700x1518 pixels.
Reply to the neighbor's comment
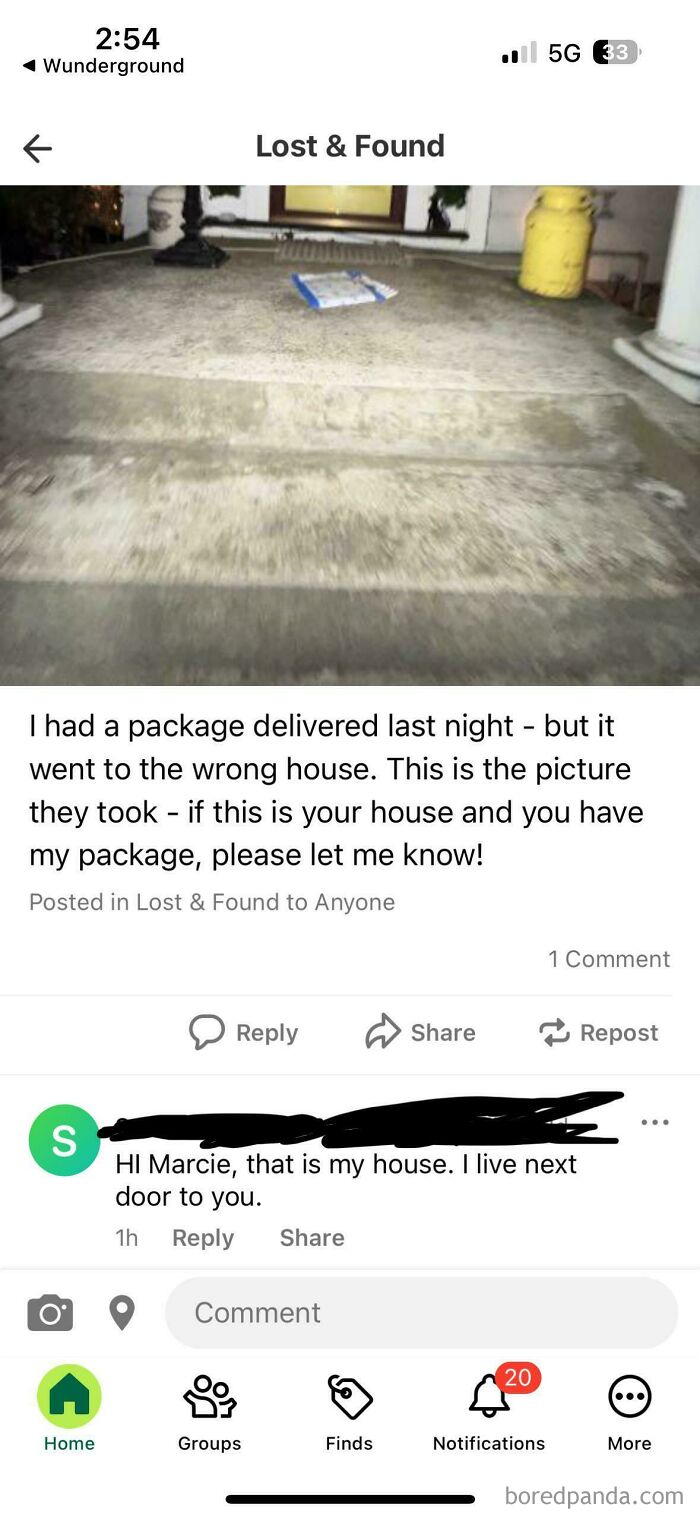(203, 1238)
